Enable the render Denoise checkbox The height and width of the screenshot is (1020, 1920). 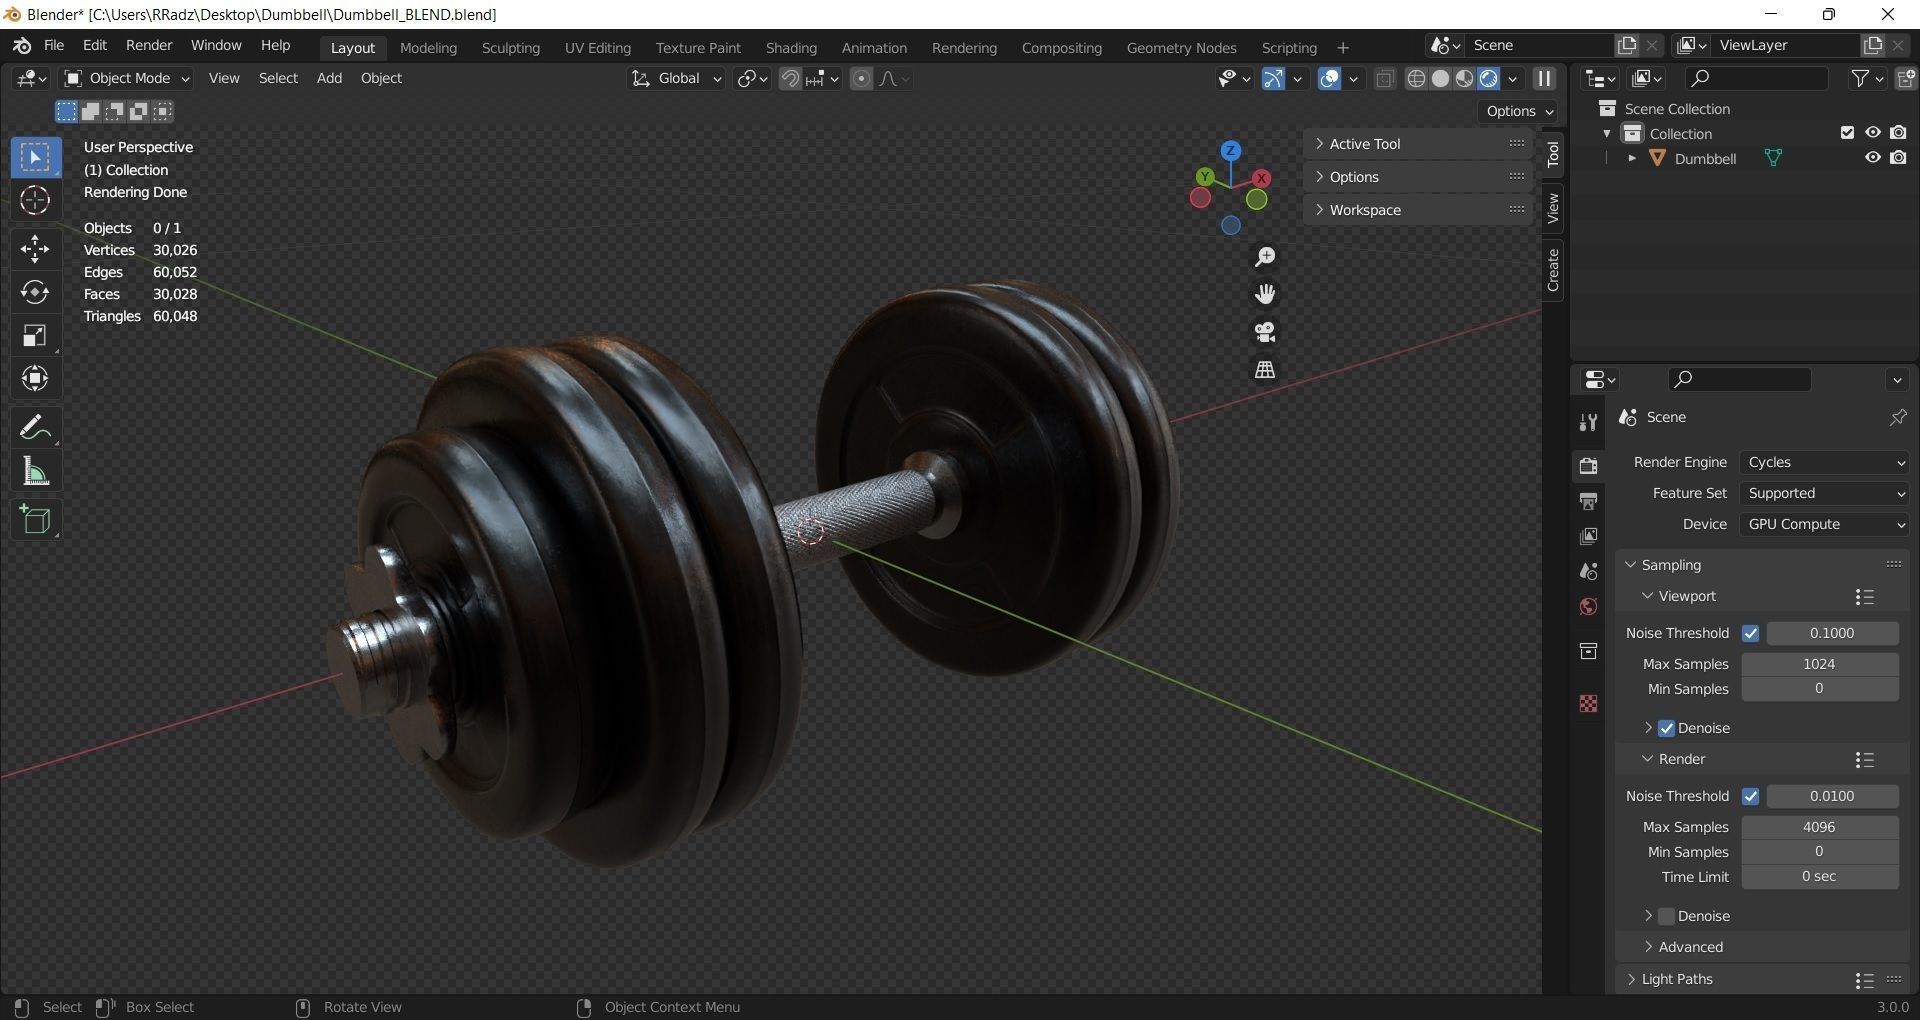pyautogui.click(x=1666, y=916)
